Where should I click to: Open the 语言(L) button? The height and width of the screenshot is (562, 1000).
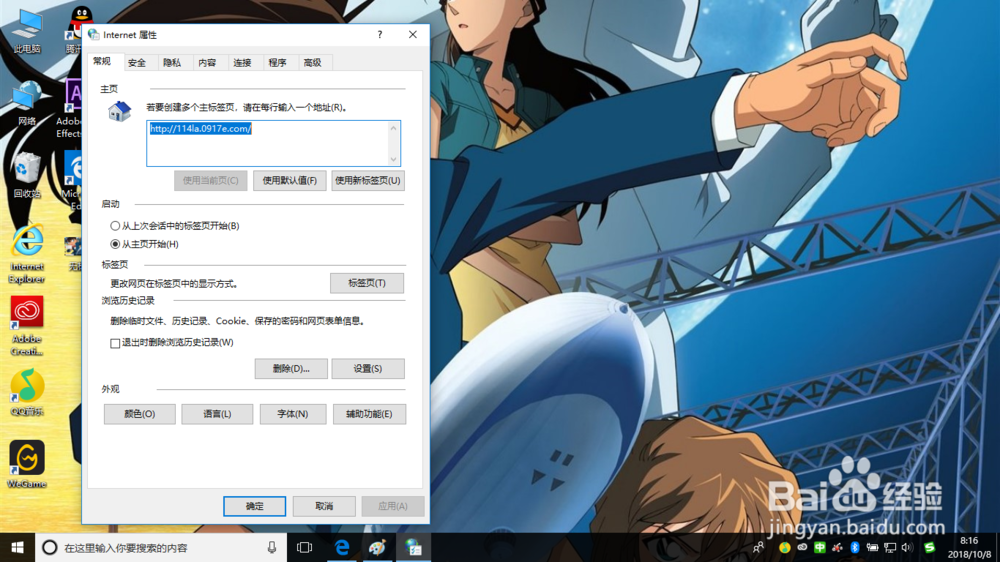click(217, 414)
